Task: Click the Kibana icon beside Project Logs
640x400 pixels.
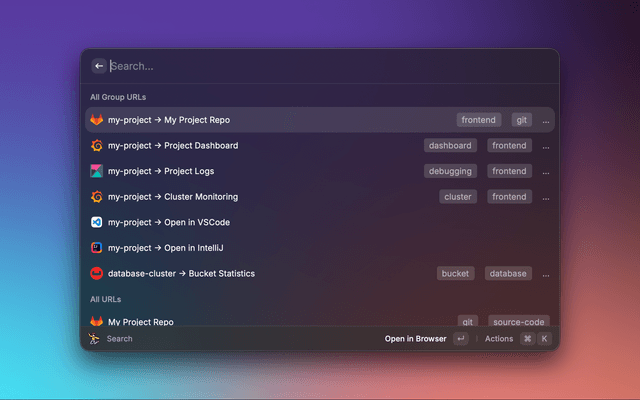Action: (97, 171)
